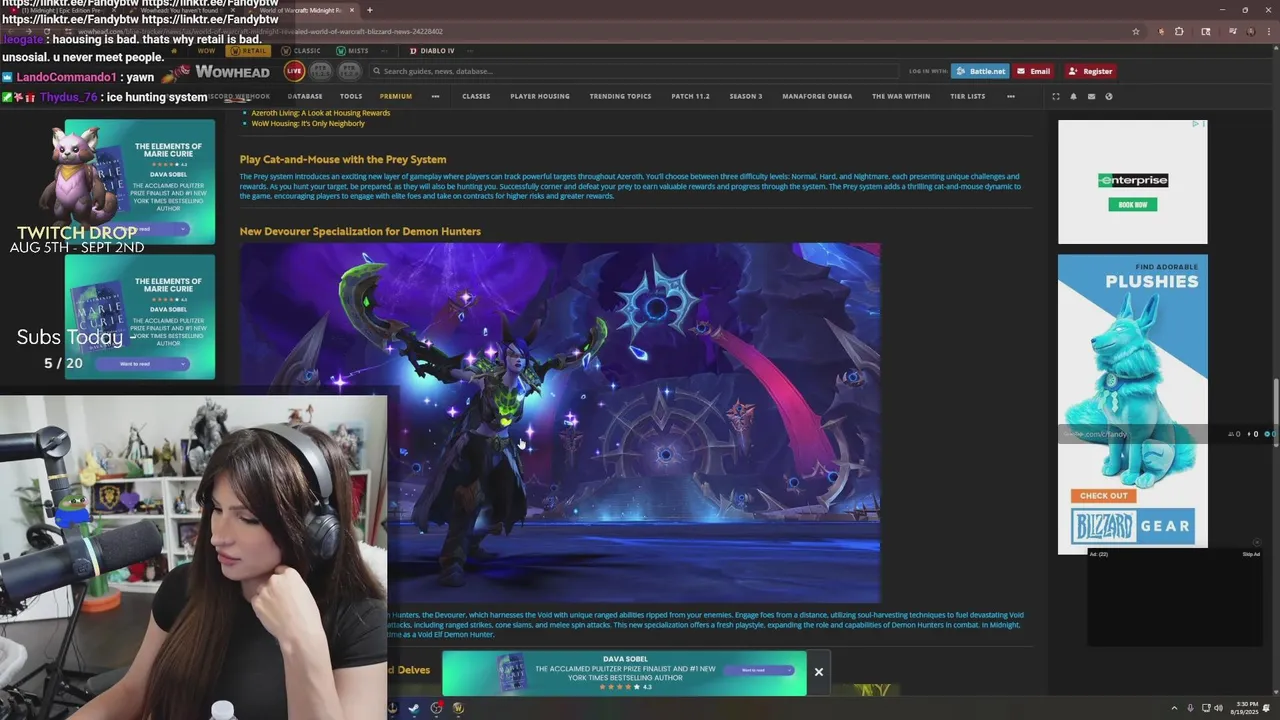Toggle fullscreen mode icon on Wowhead
The image size is (1280, 720).
click(x=1055, y=96)
